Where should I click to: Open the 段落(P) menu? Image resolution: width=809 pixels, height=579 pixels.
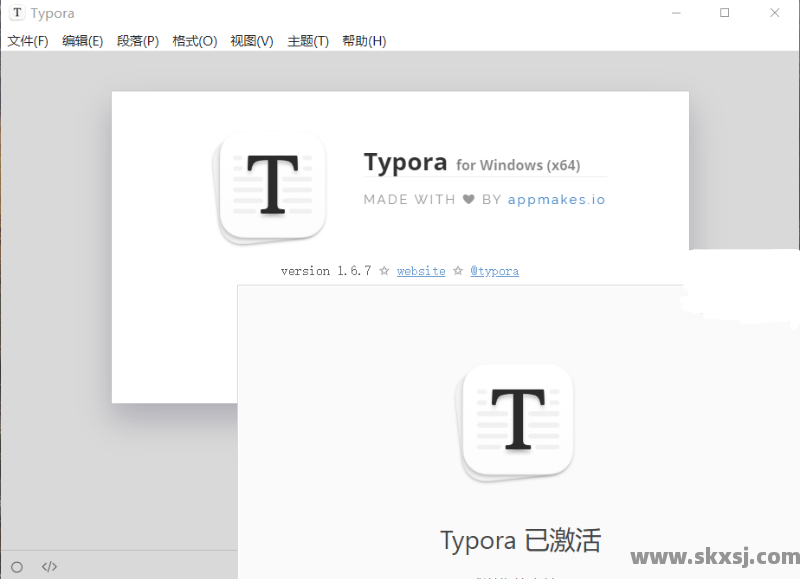click(x=138, y=41)
